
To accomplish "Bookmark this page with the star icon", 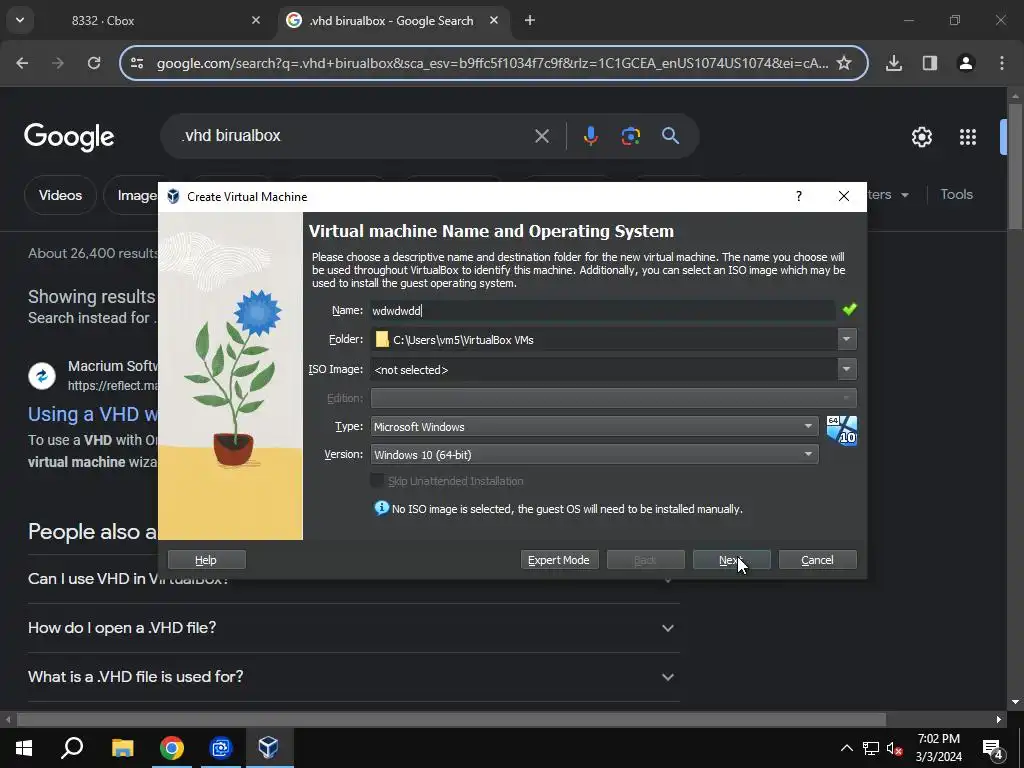I will (x=844, y=63).
